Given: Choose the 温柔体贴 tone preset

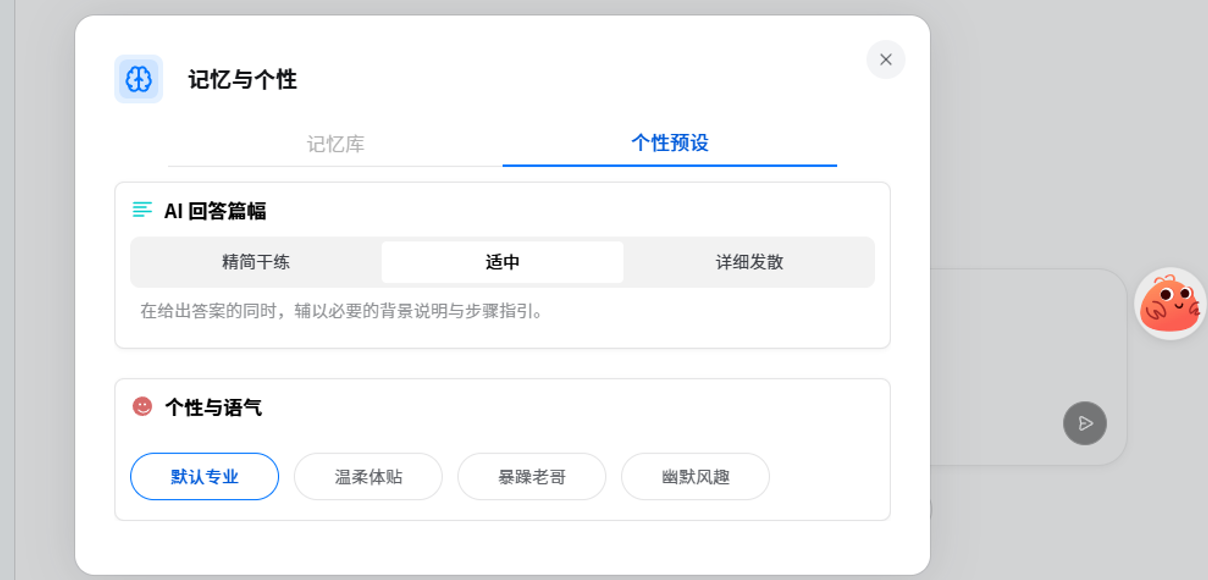Looking at the screenshot, I should click(368, 477).
